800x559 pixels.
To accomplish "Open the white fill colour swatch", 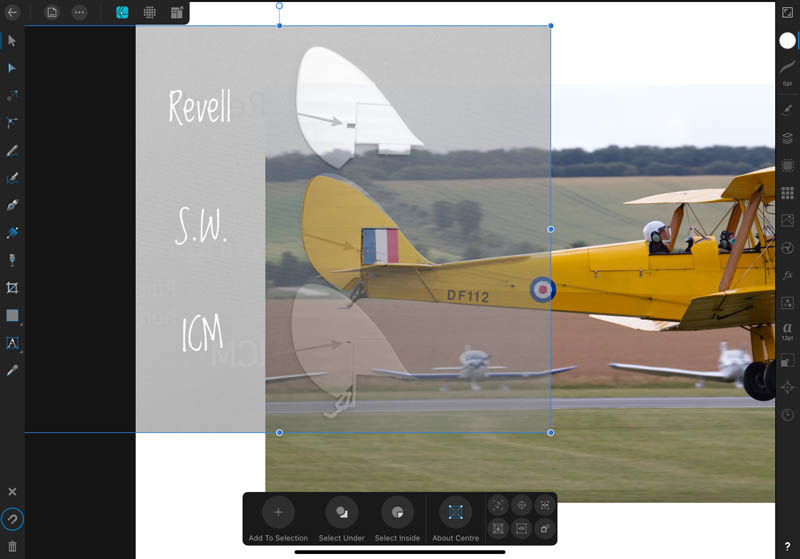I will [x=787, y=40].
